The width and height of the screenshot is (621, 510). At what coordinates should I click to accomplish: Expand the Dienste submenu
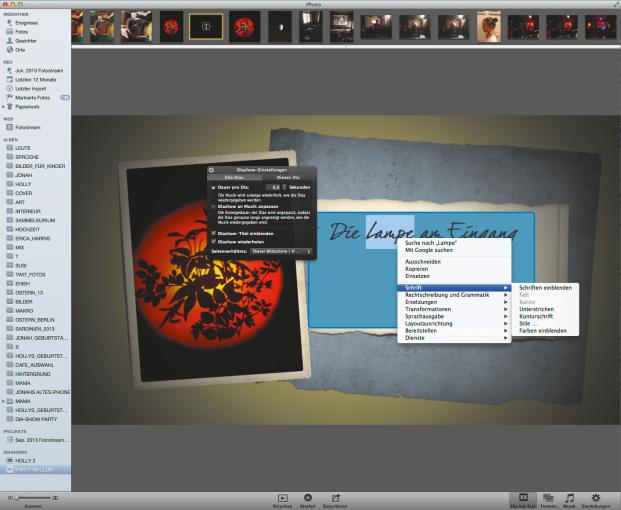(454, 338)
